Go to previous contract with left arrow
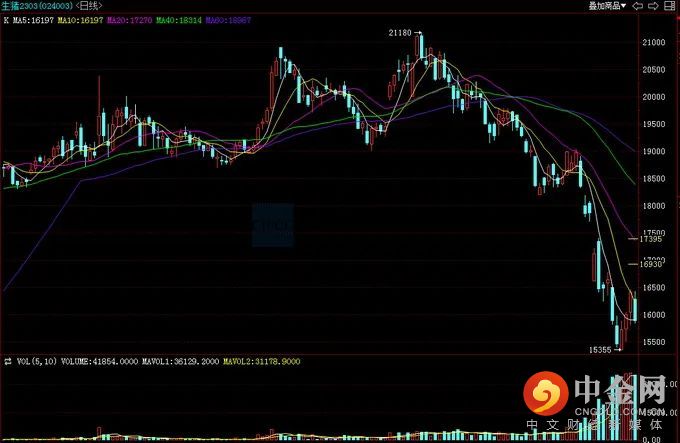 click(638, 6)
